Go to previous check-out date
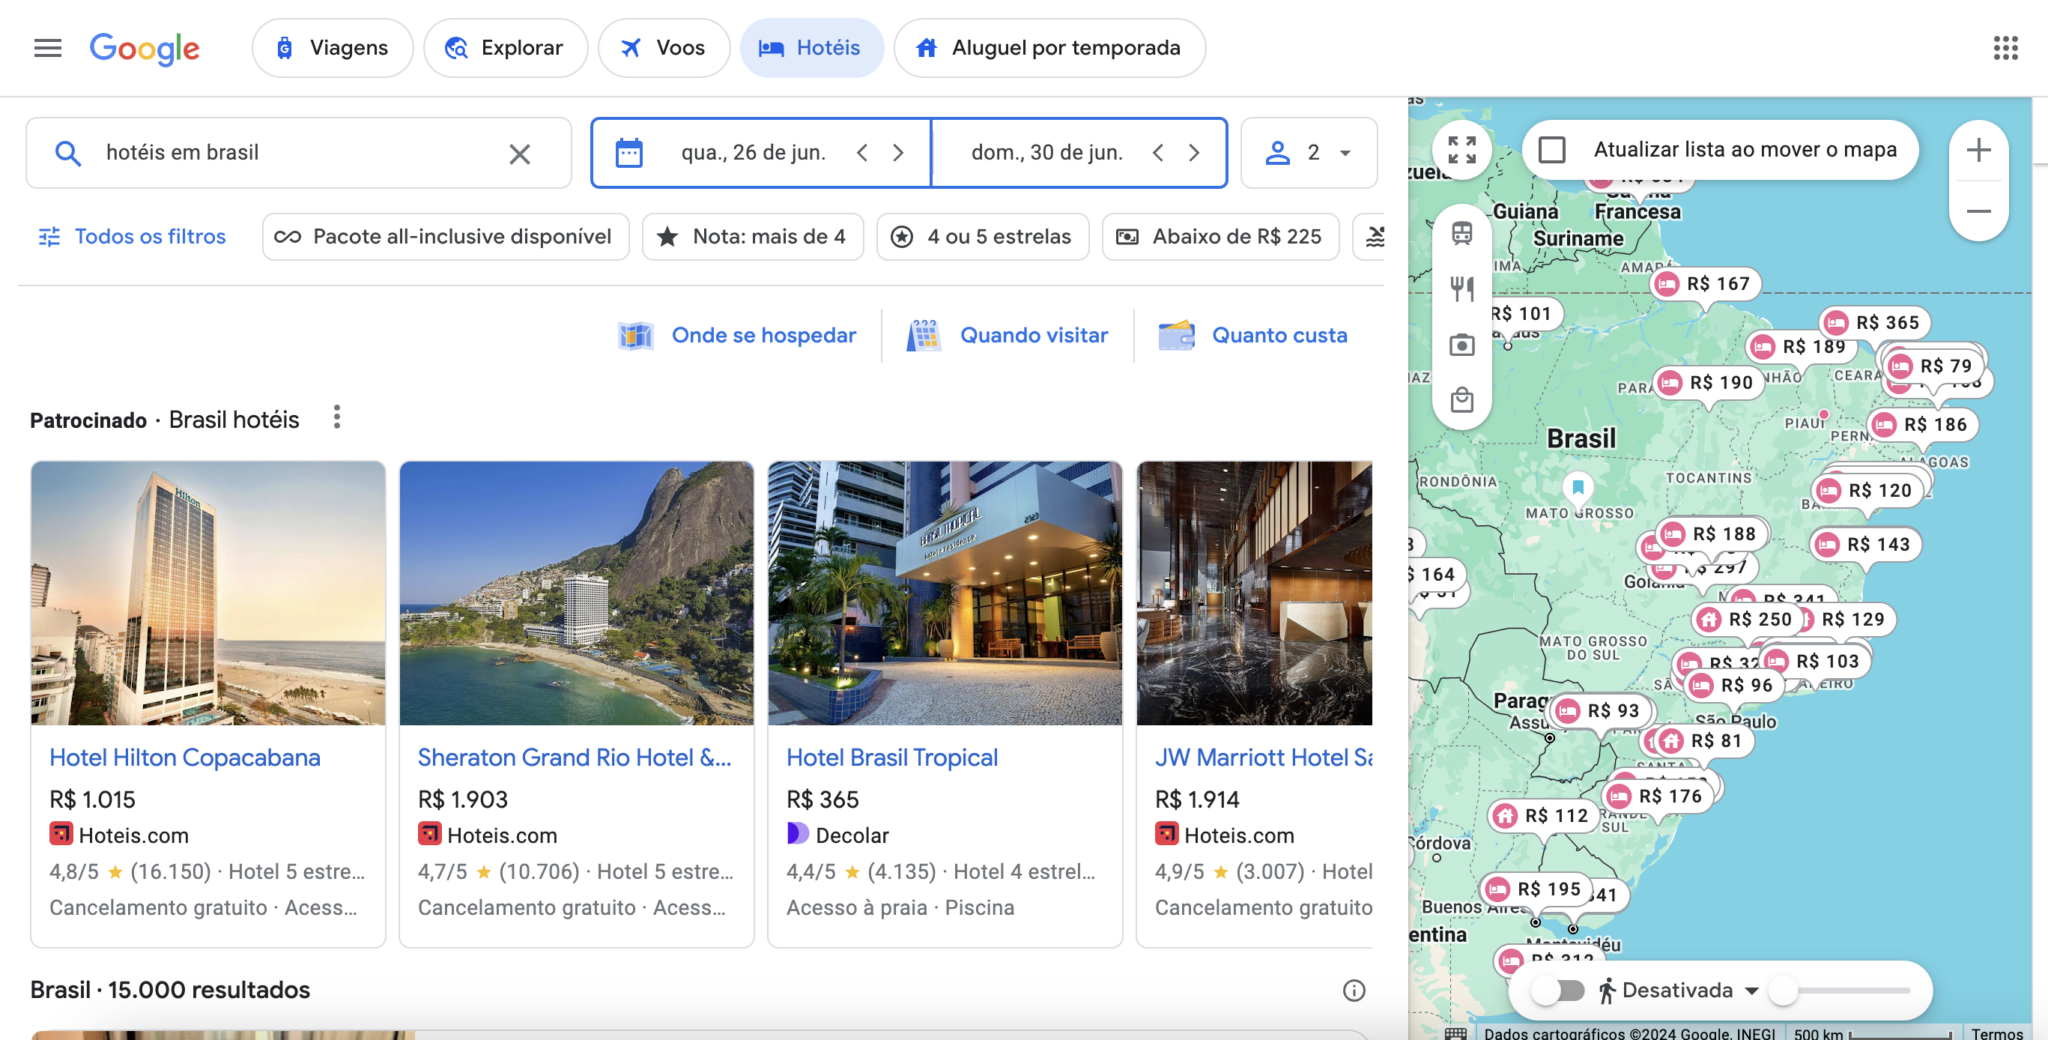This screenshot has width=2048, height=1040. pyautogui.click(x=1158, y=153)
